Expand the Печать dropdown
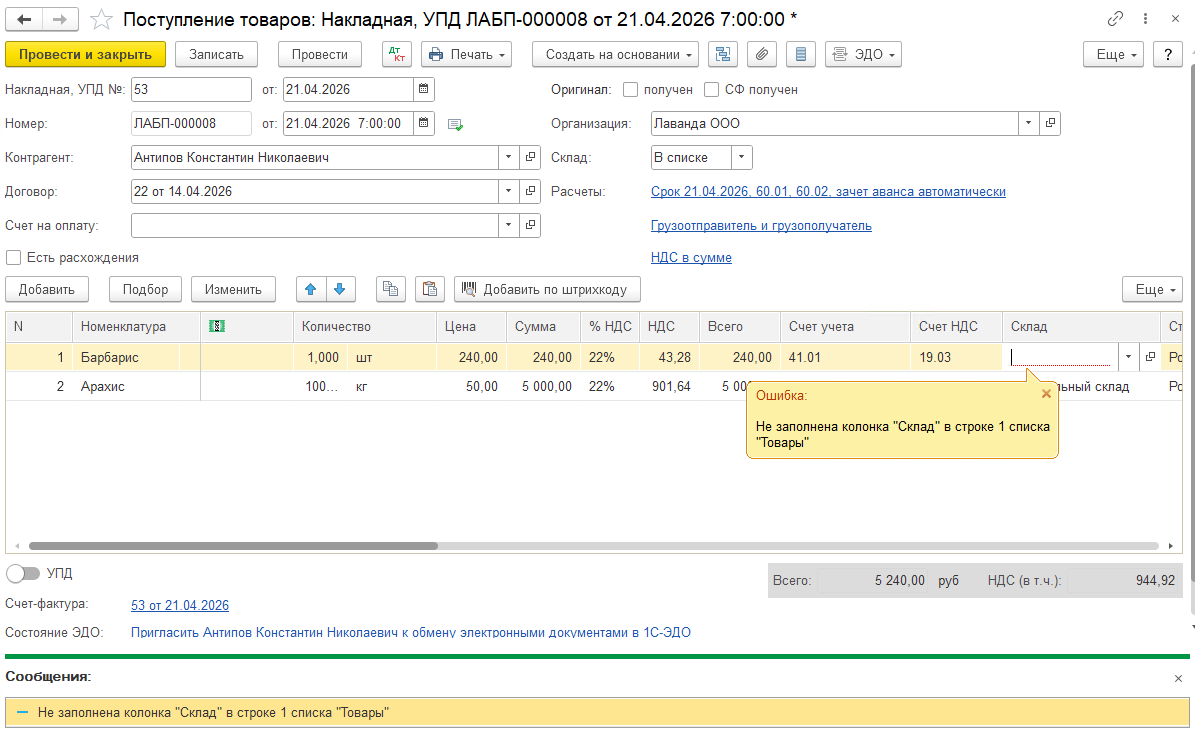The height and width of the screenshot is (732, 1195). click(466, 54)
